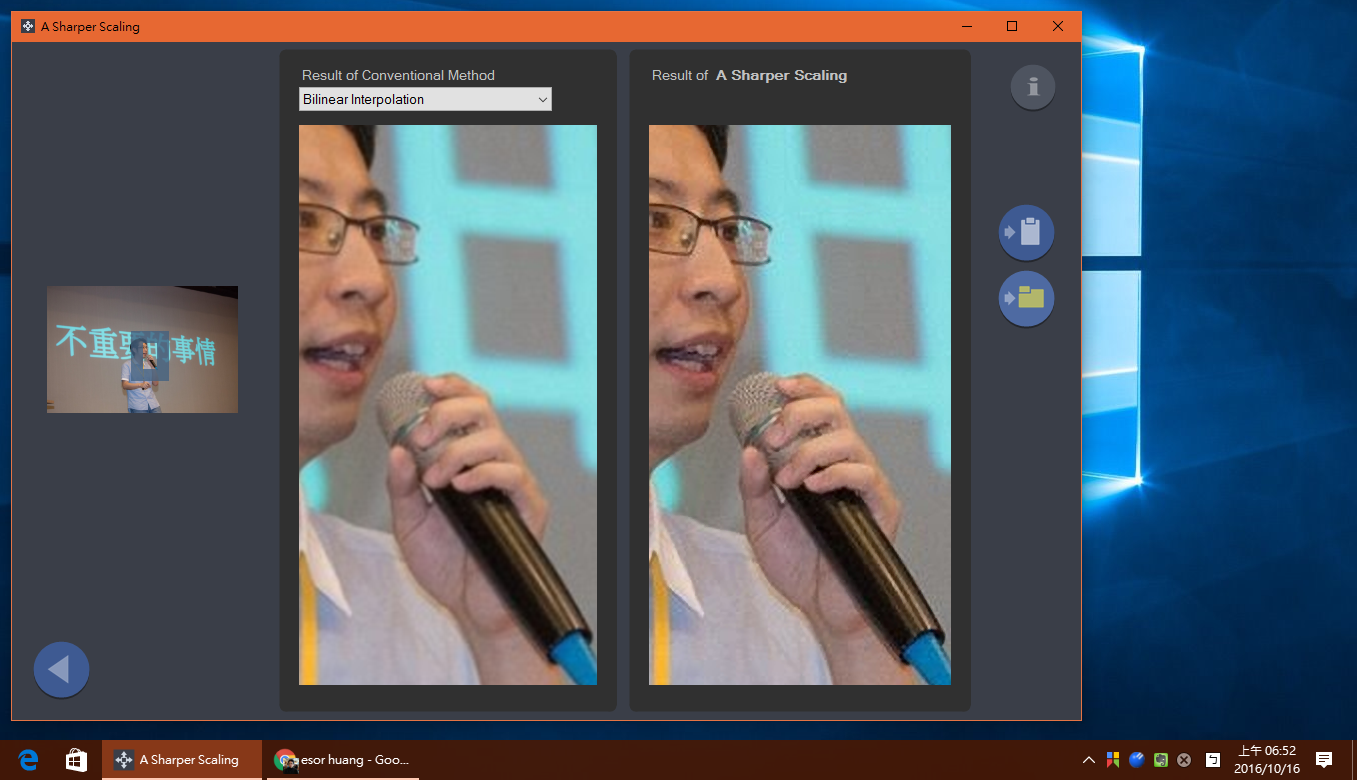Screen dimensions: 1357x780
Task: Switch to A Sharper Scaling taskbar button
Action: 181,760
